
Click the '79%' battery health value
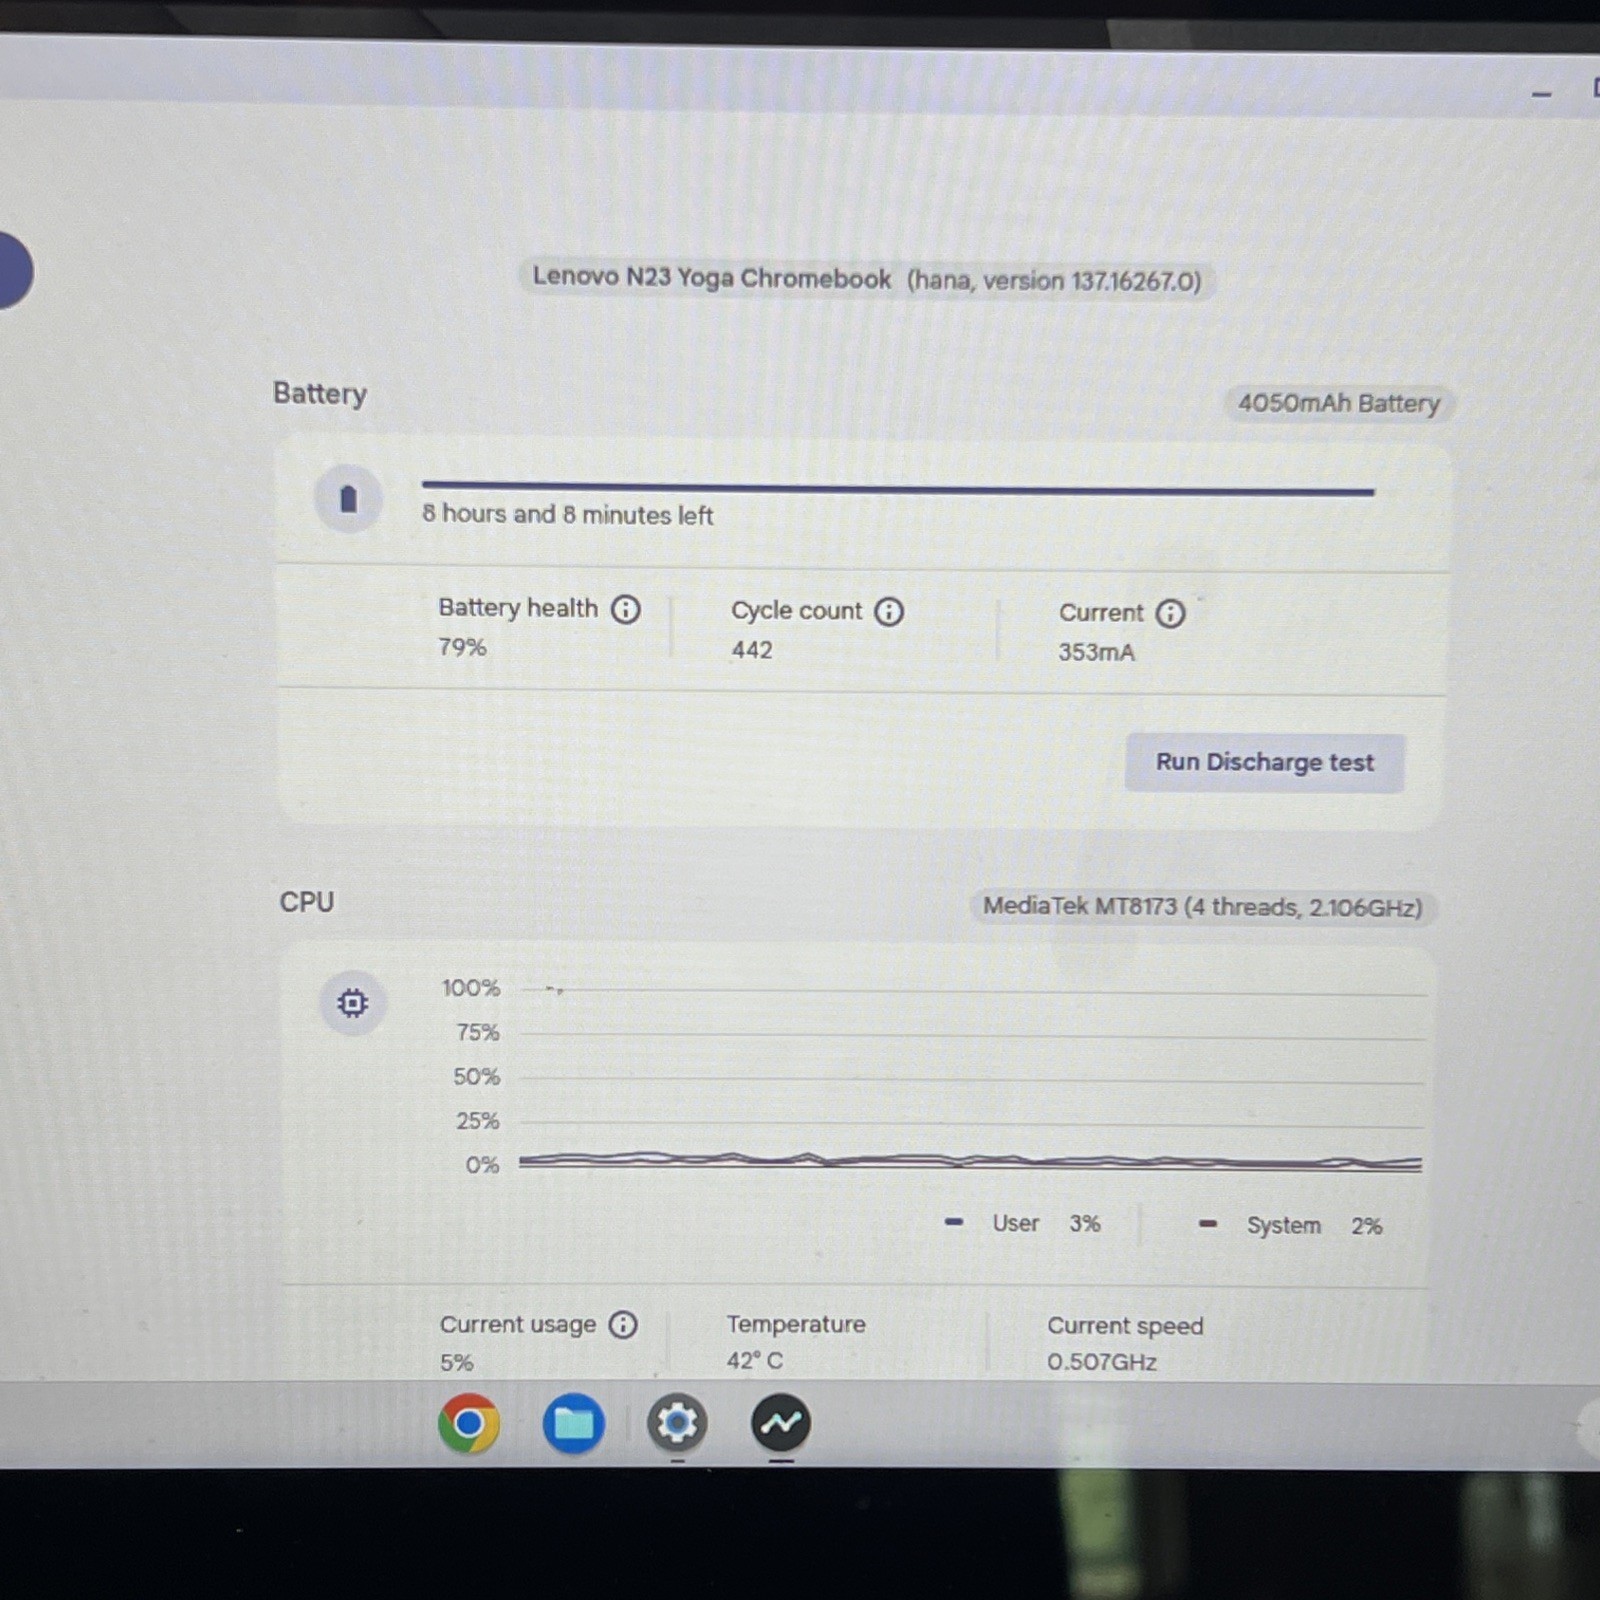pyautogui.click(x=462, y=648)
